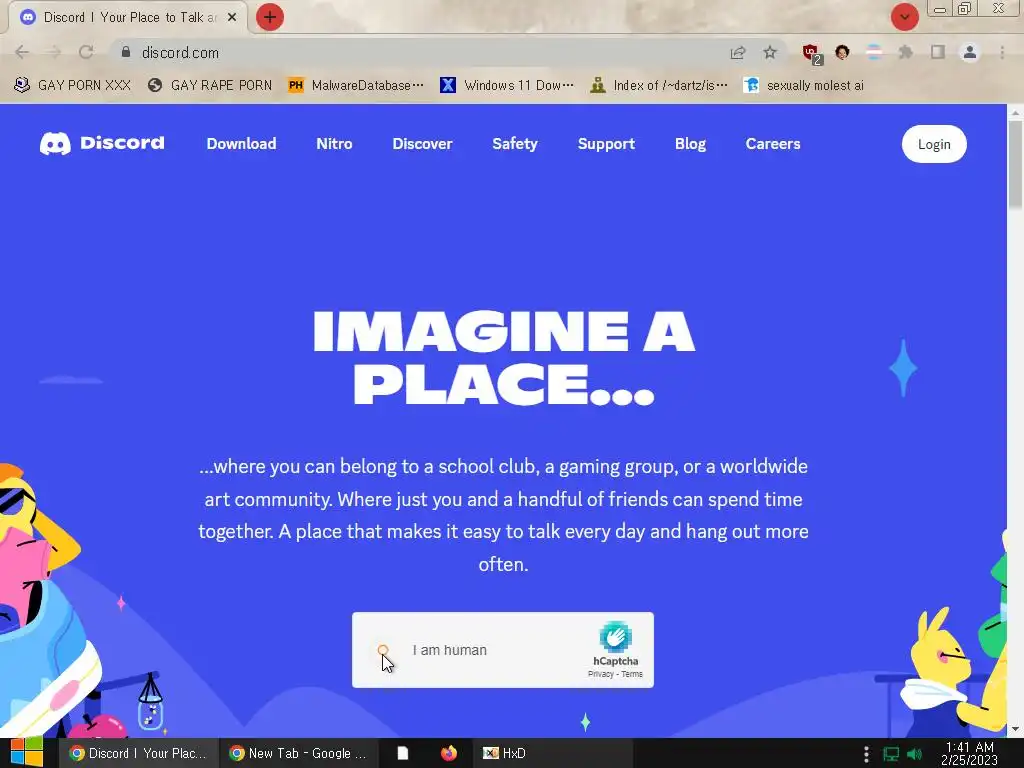Open Chrome three-dot menu
This screenshot has height=768, width=1024.
tap(1002, 52)
